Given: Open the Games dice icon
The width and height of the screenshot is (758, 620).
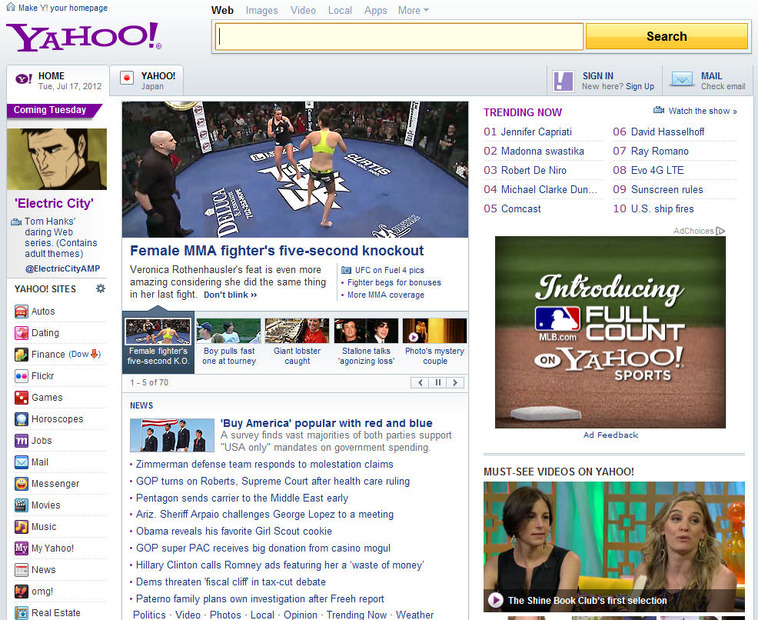Looking at the screenshot, I should [x=21, y=398].
